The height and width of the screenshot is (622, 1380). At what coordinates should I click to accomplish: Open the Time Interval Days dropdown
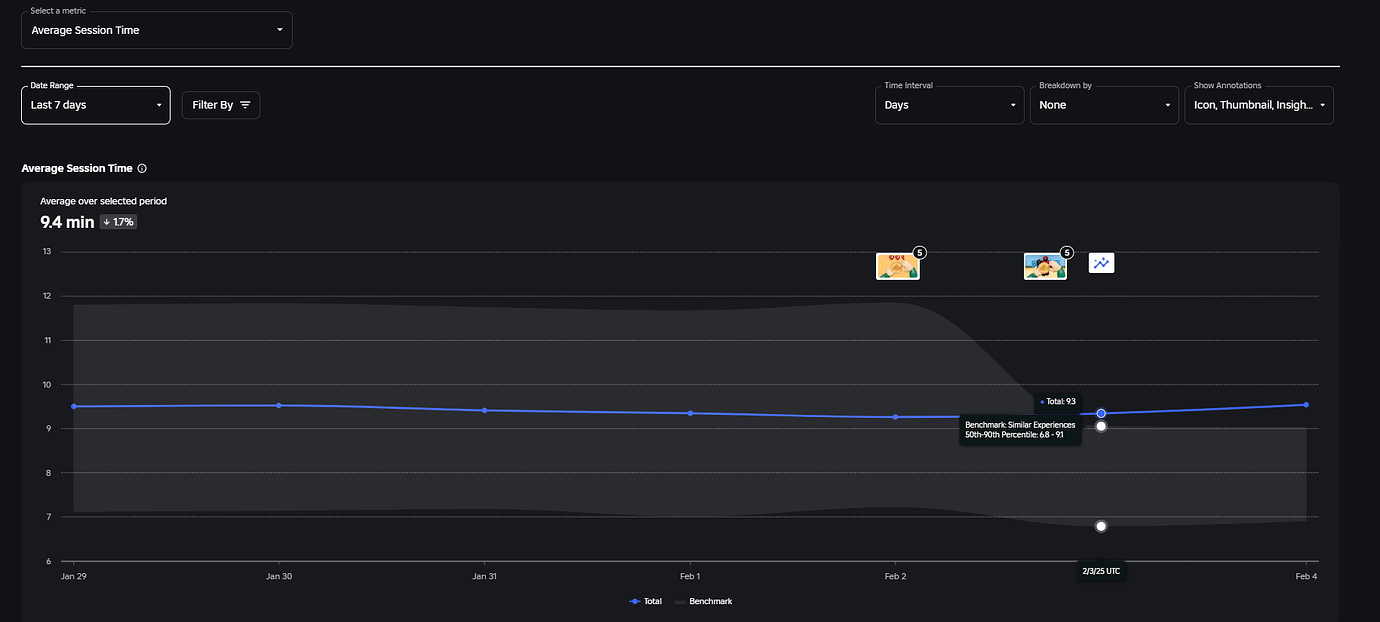pos(950,105)
